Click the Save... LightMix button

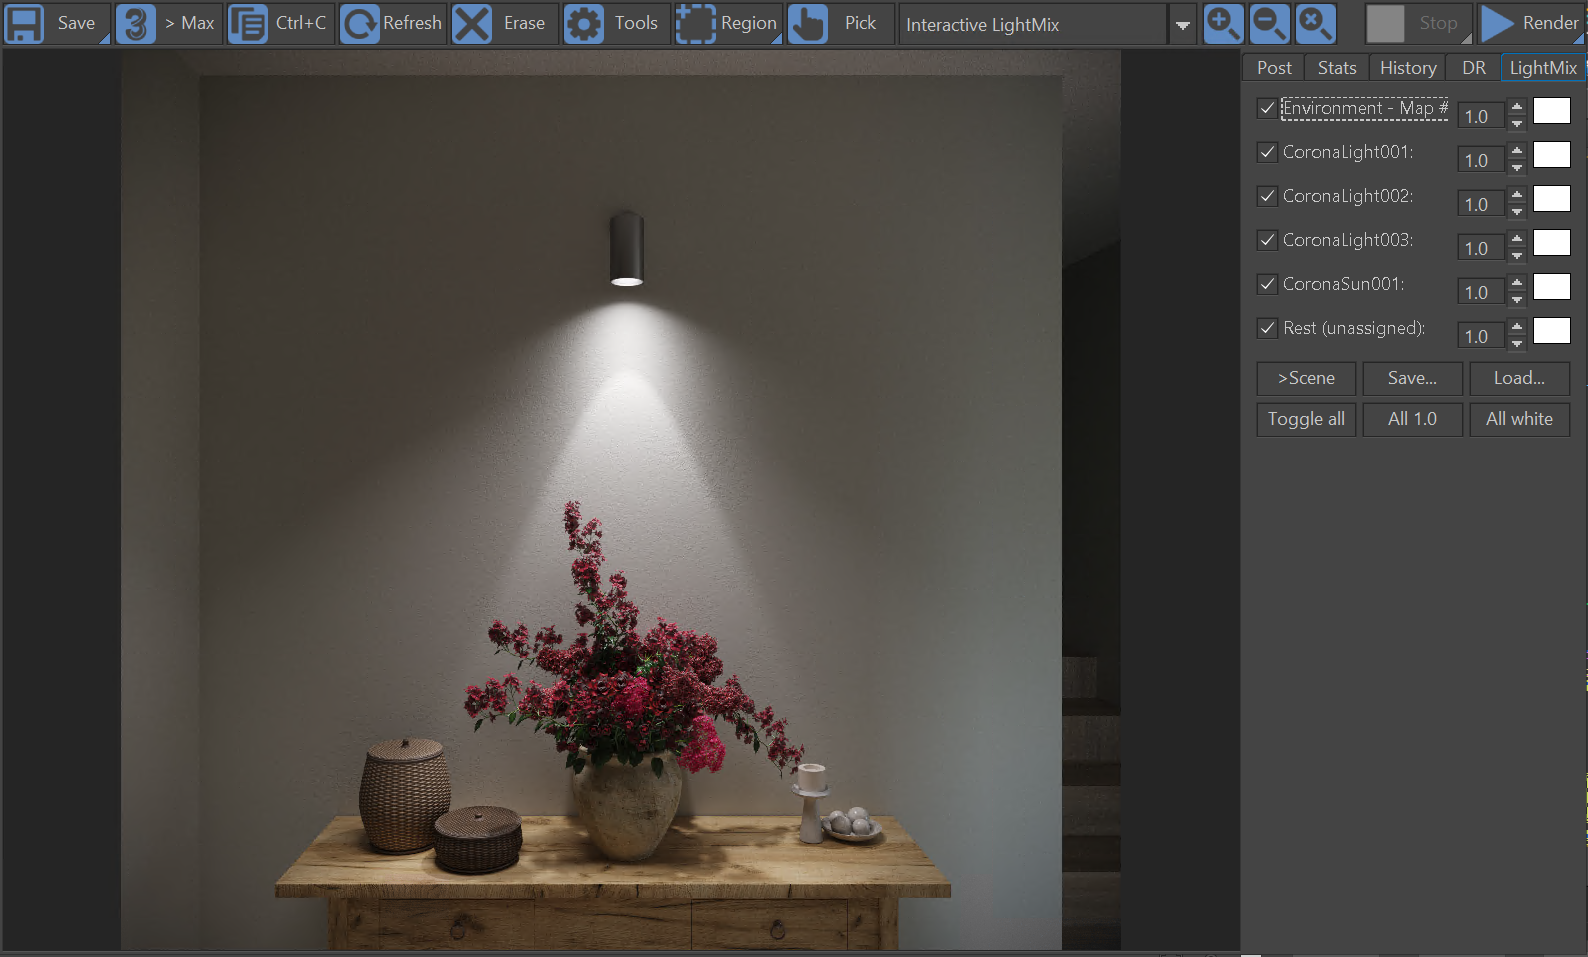tap(1412, 378)
